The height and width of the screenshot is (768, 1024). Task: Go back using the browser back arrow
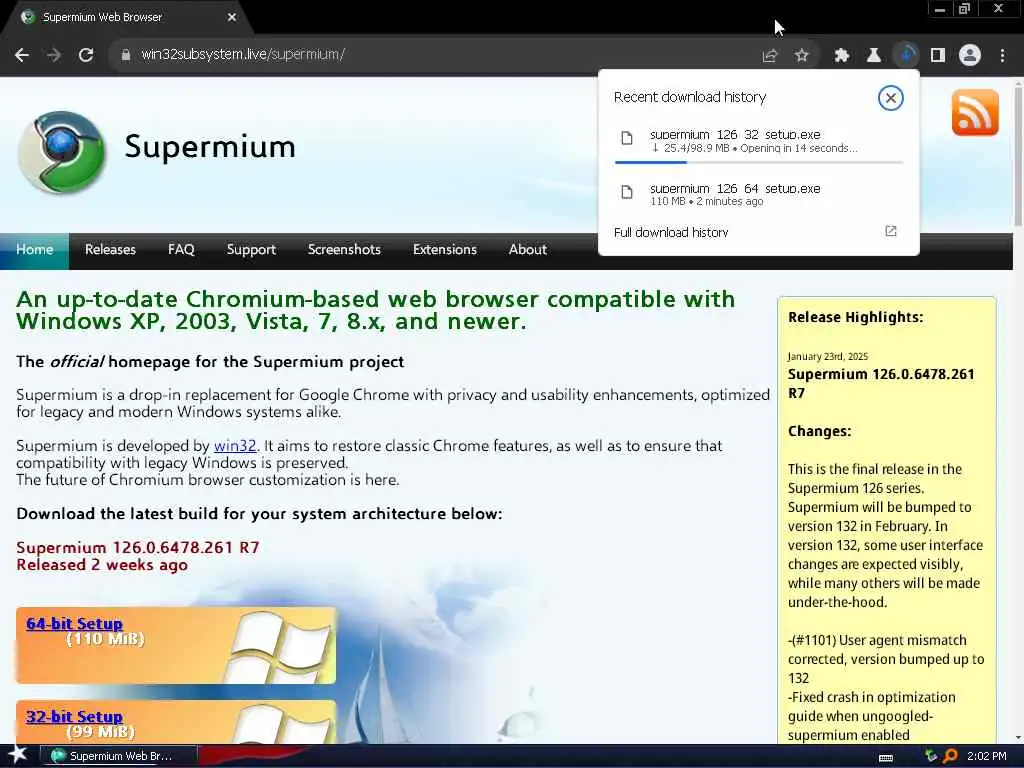point(22,55)
